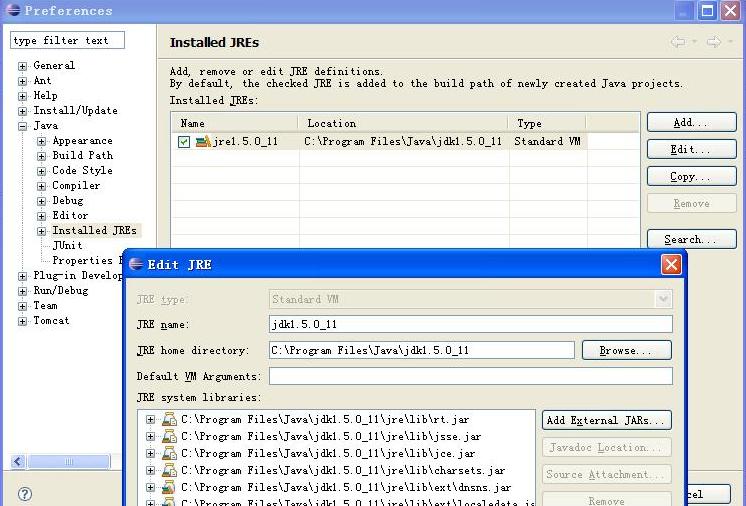
Task: Expand the Build Path node
Action: point(41,156)
